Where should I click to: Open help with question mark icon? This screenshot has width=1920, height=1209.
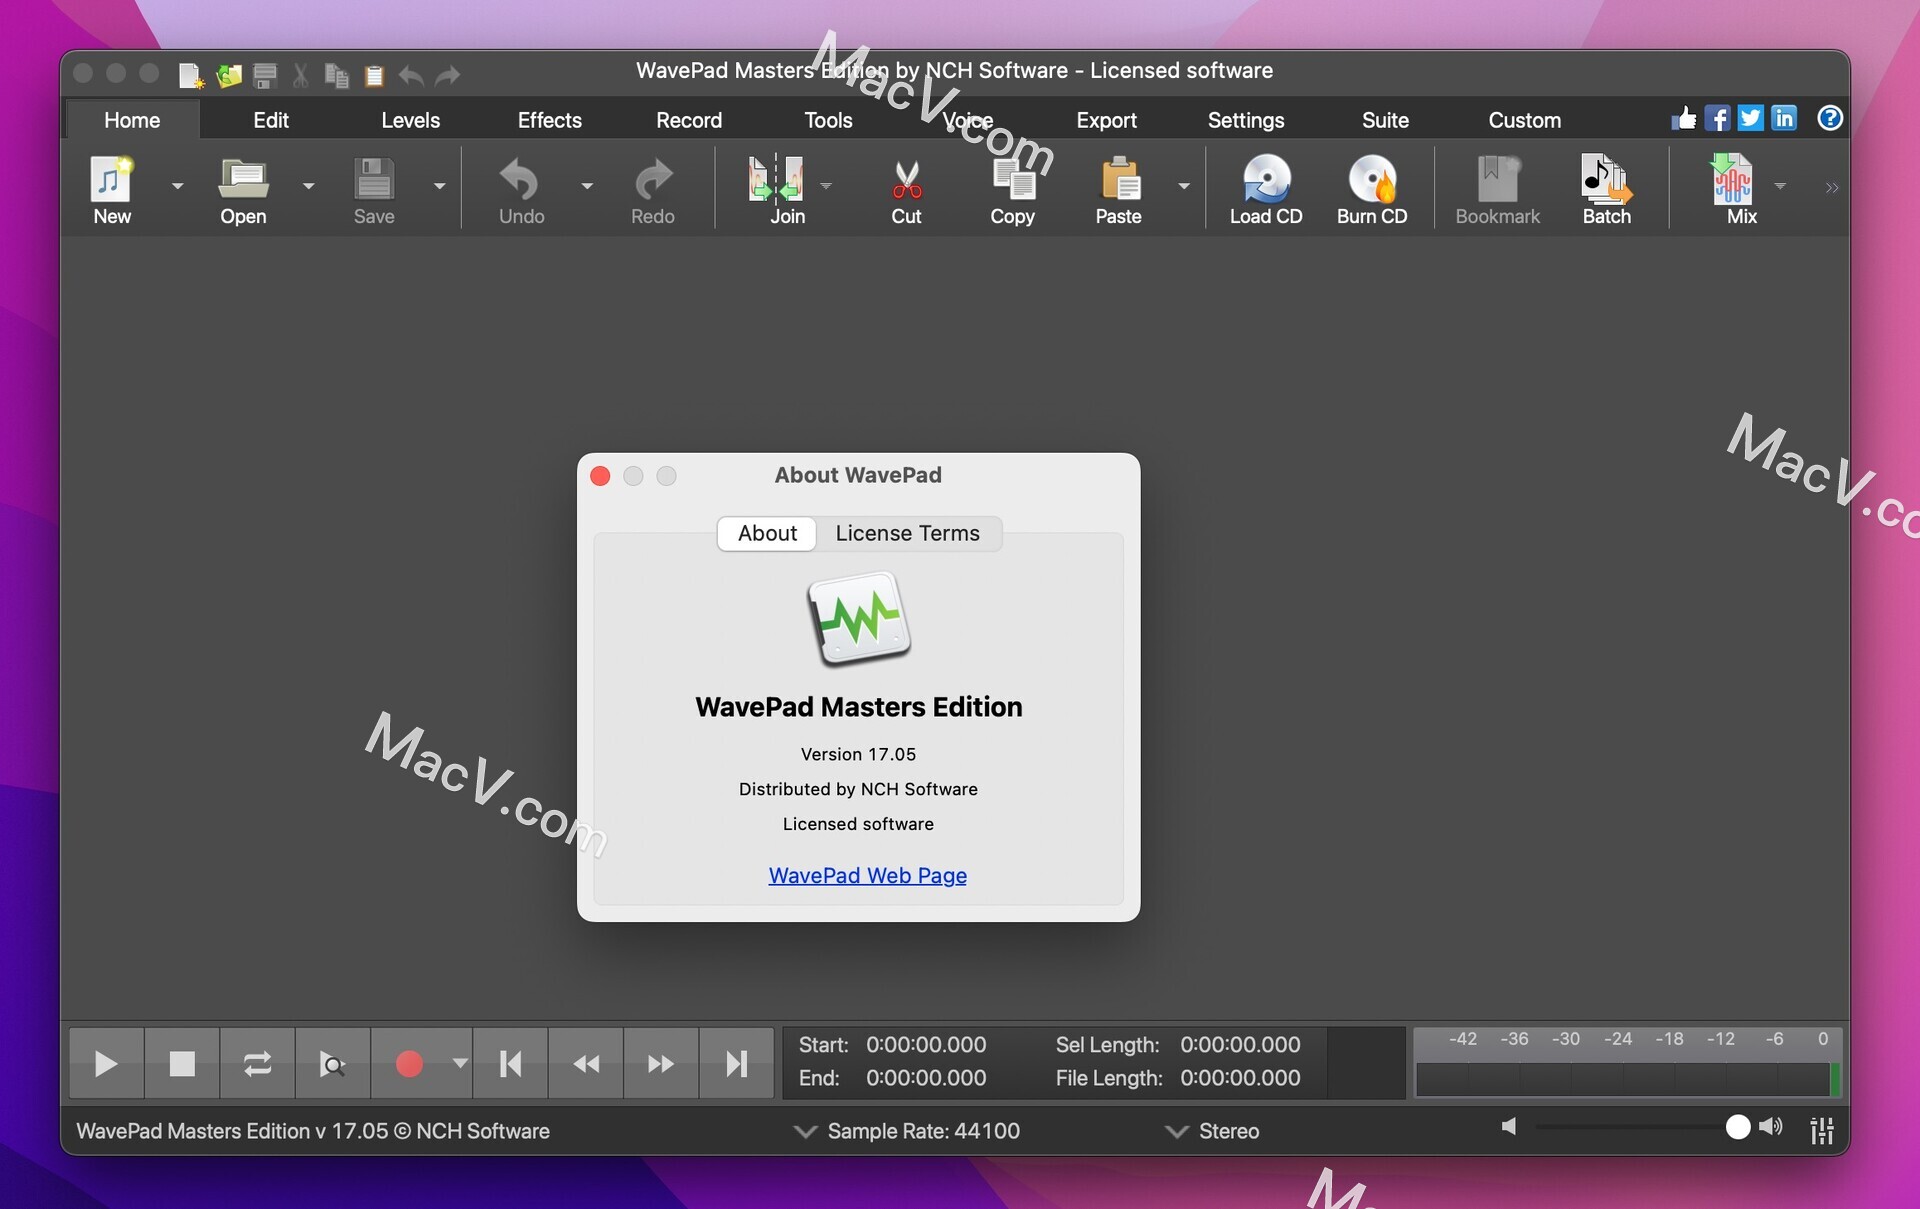1830,119
